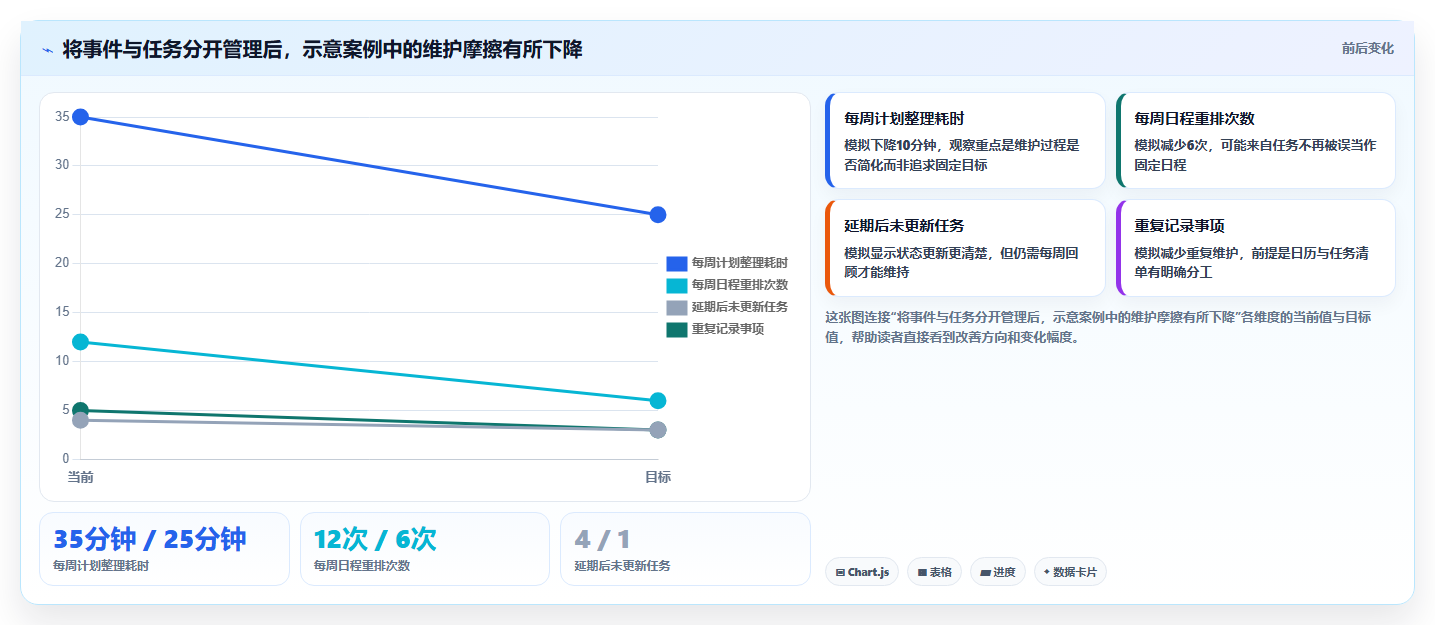This screenshot has height=625, width=1435.
Task: Click legend label 重复记录事项
Action: point(728,329)
